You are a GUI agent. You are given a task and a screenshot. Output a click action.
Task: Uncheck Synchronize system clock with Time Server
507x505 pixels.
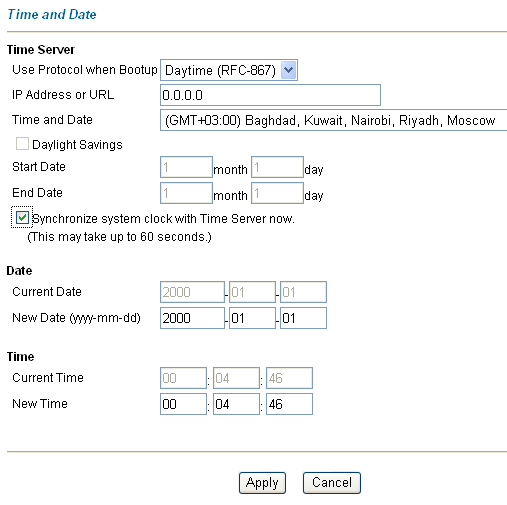22,218
